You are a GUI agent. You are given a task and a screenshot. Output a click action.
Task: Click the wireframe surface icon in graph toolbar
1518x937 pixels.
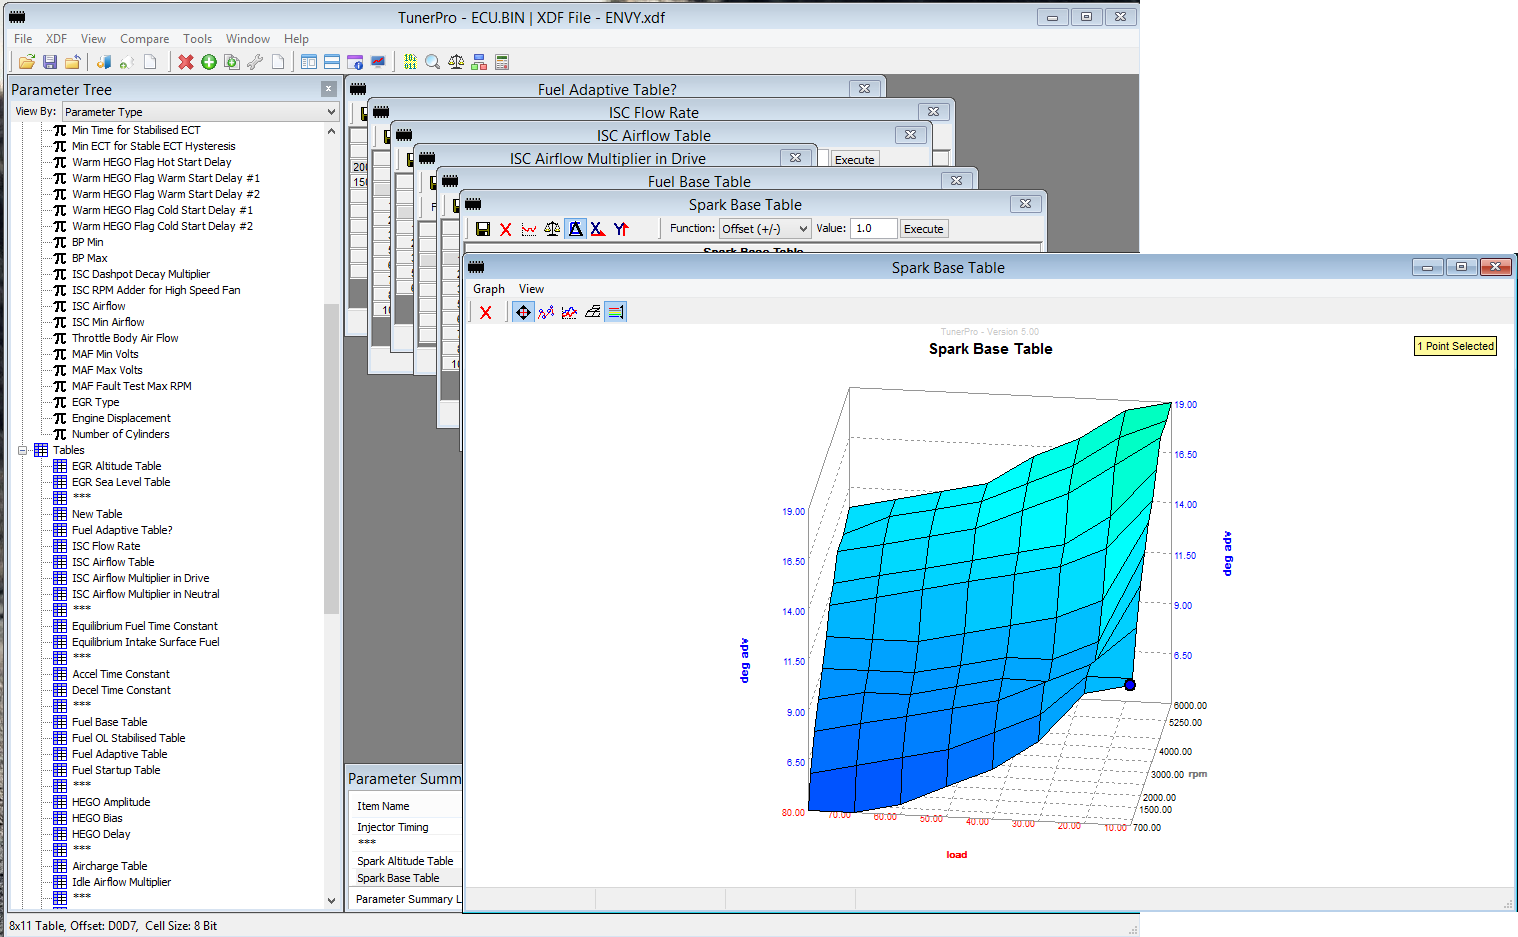click(x=593, y=312)
